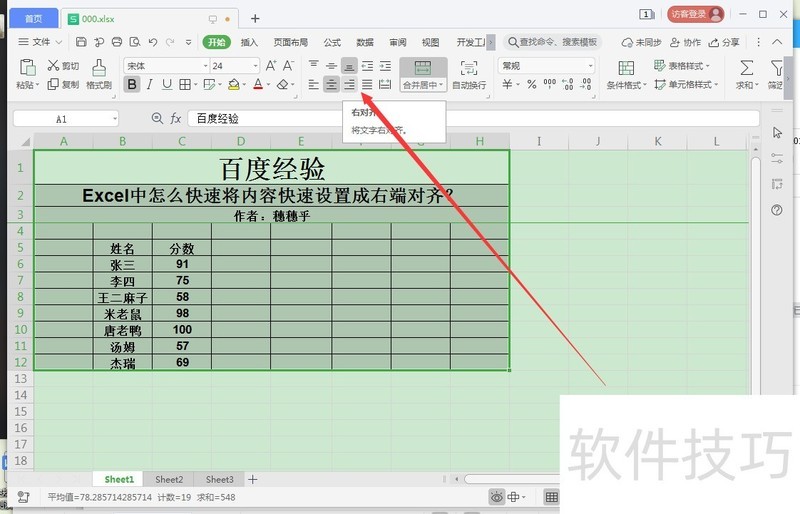The width and height of the screenshot is (800, 514).
Task: Decrease the decimal places
Action: click(x=586, y=84)
